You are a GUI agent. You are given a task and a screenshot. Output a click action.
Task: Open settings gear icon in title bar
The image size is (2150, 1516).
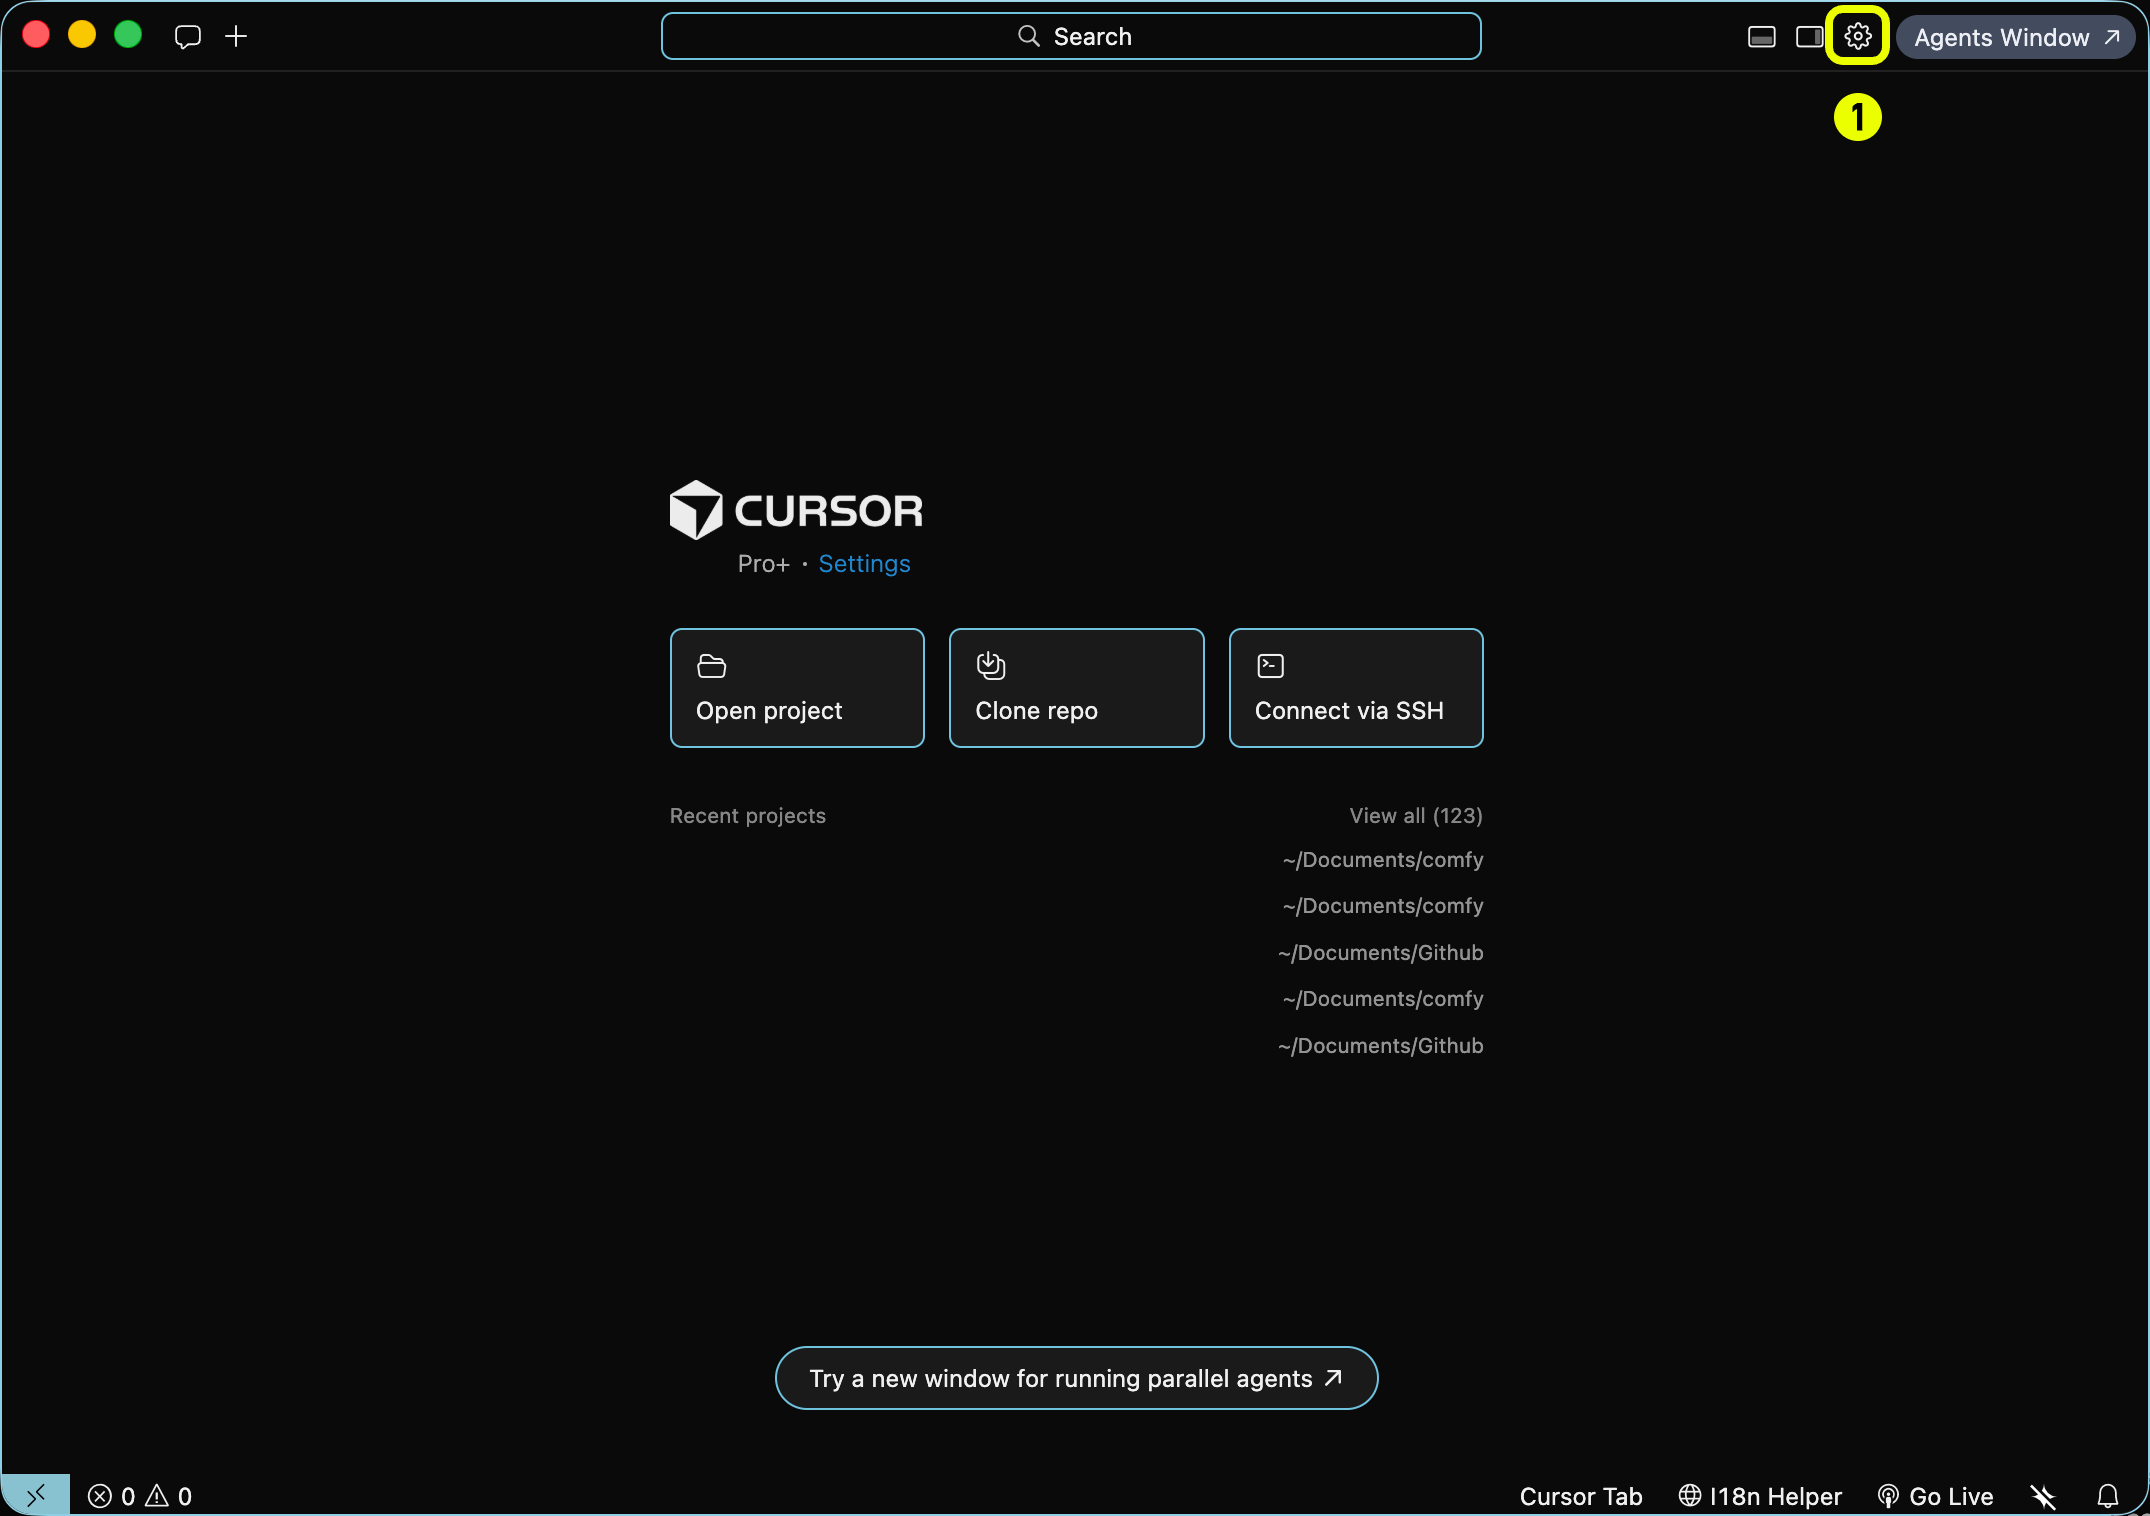point(1857,37)
